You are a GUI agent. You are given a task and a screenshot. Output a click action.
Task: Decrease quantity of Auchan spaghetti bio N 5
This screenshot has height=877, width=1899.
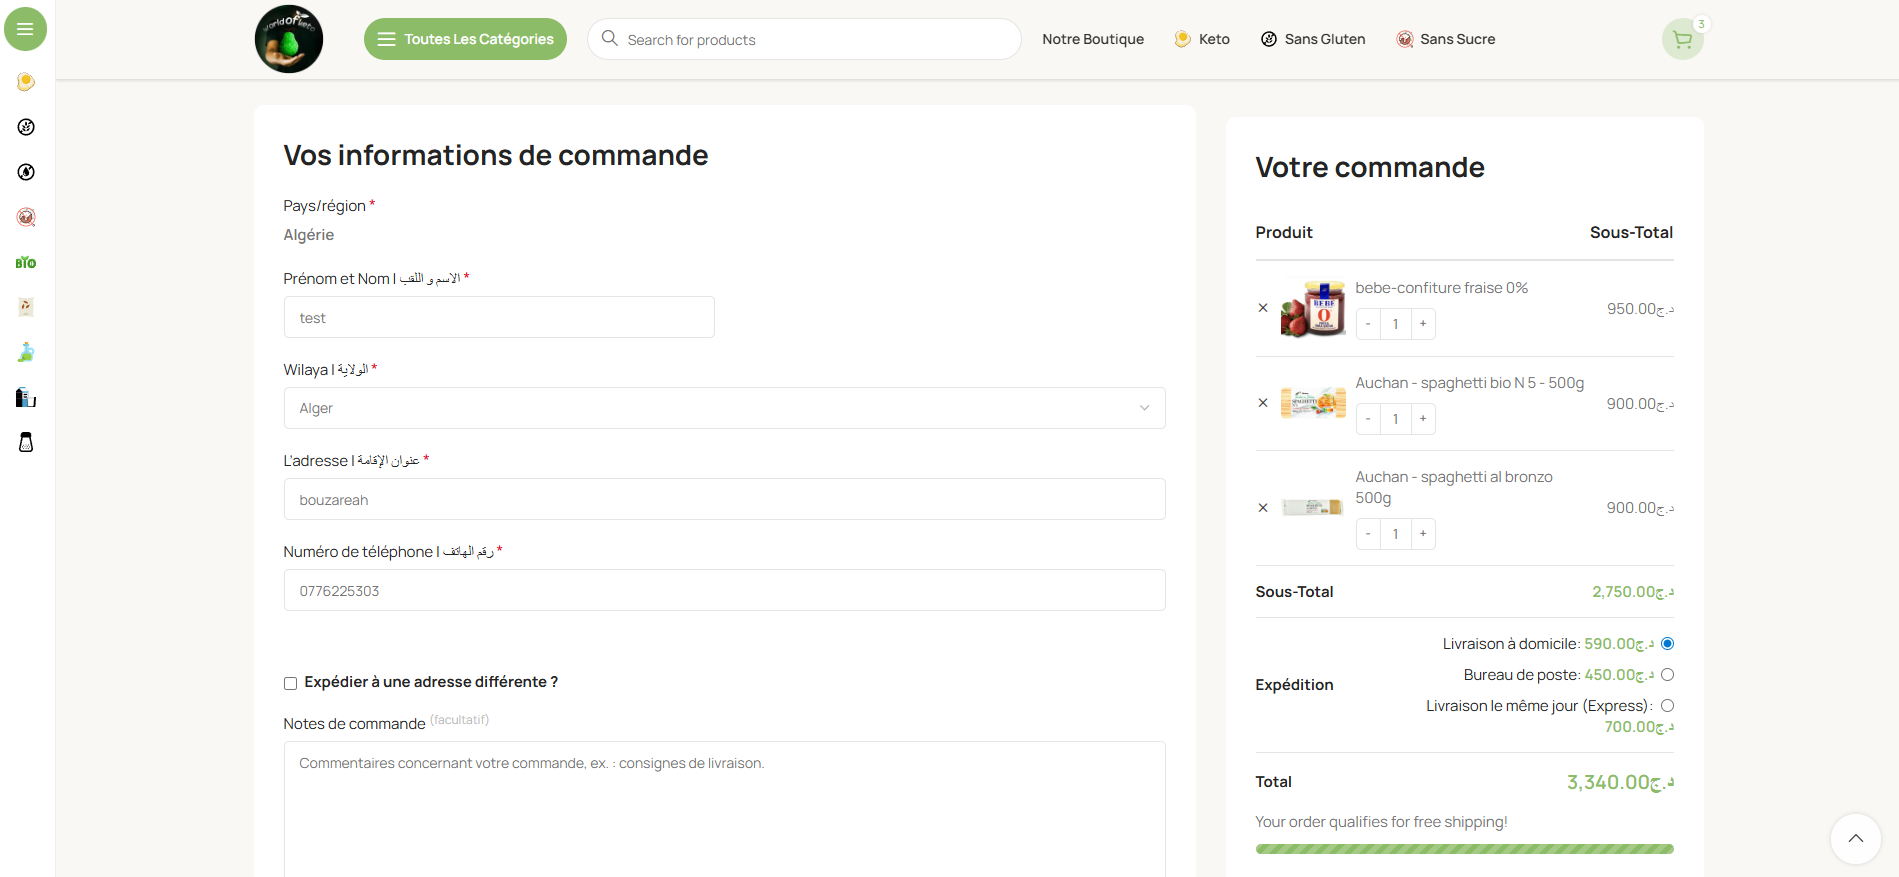[x=1368, y=419]
